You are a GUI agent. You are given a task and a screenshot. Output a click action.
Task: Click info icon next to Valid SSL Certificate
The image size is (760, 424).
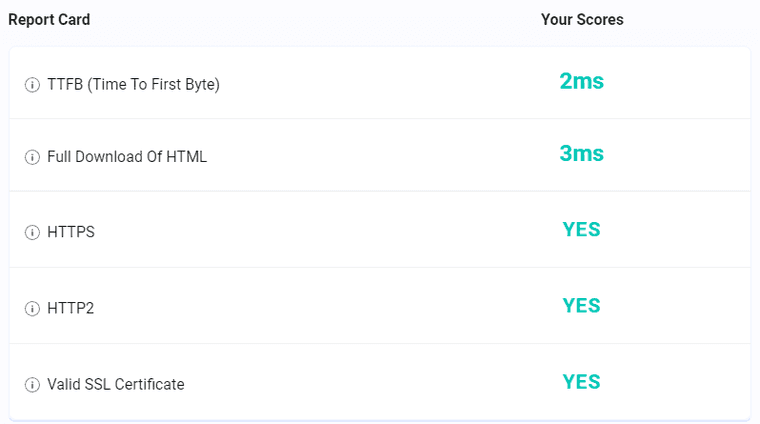click(32, 385)
